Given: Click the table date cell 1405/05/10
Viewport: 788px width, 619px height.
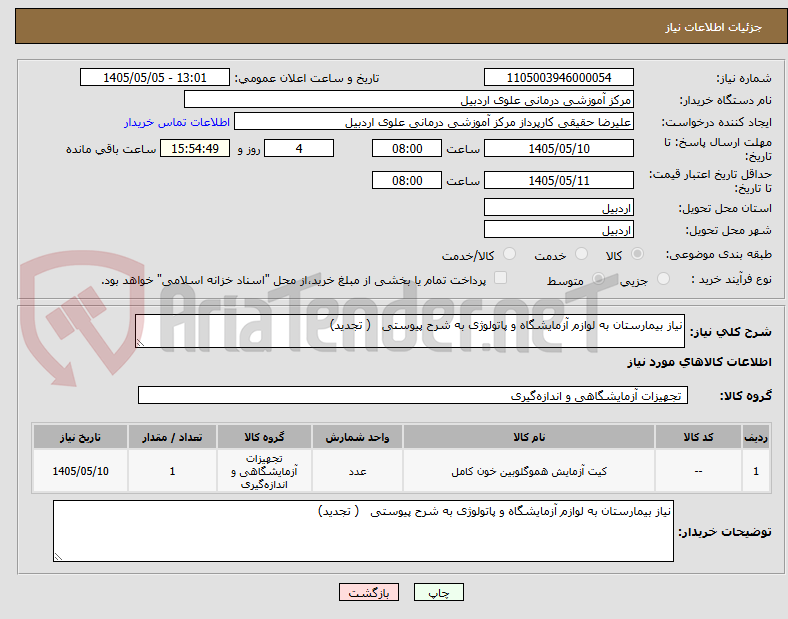Looking at the screenshot, I should 80,471.
